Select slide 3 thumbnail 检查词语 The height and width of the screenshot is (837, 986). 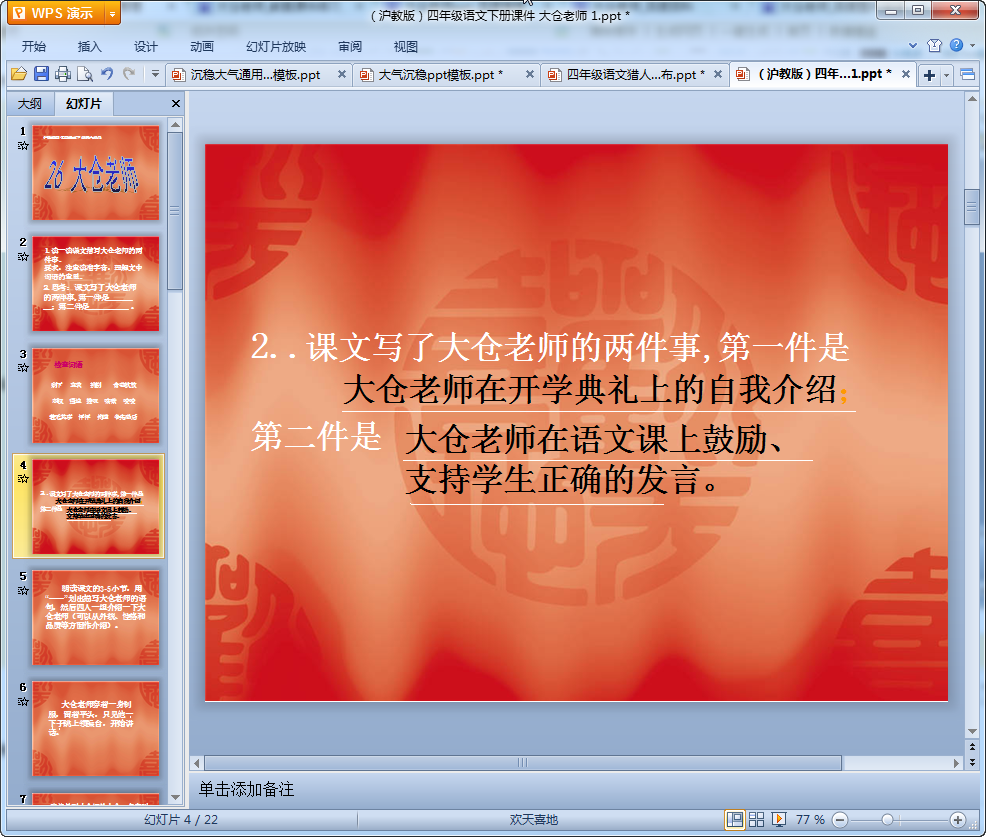pos(96,395)
